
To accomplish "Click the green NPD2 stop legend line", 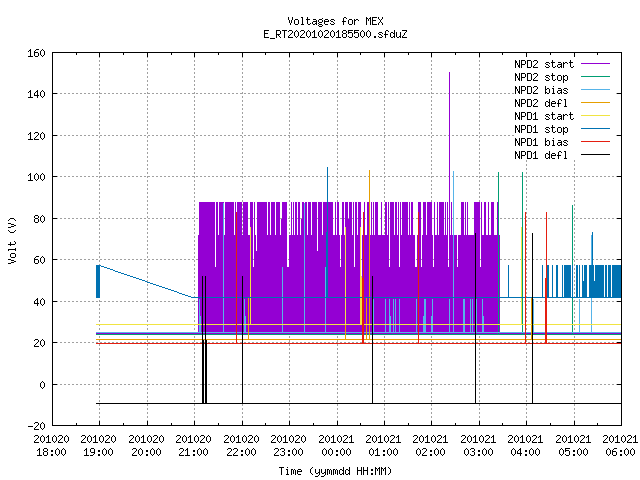I will coord(595,77).
